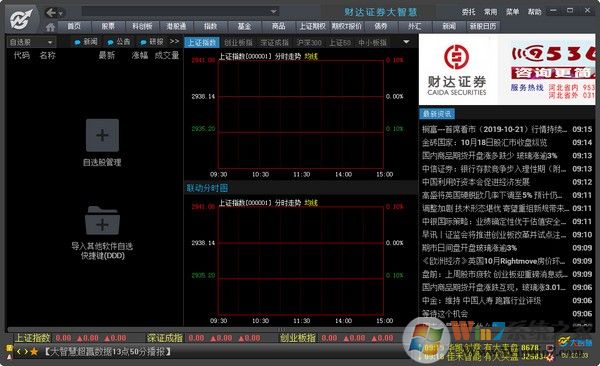This screenshot has width=600, height=366.
Task: Open the 新闻 toolbar tab
Action: pos(449,26)
